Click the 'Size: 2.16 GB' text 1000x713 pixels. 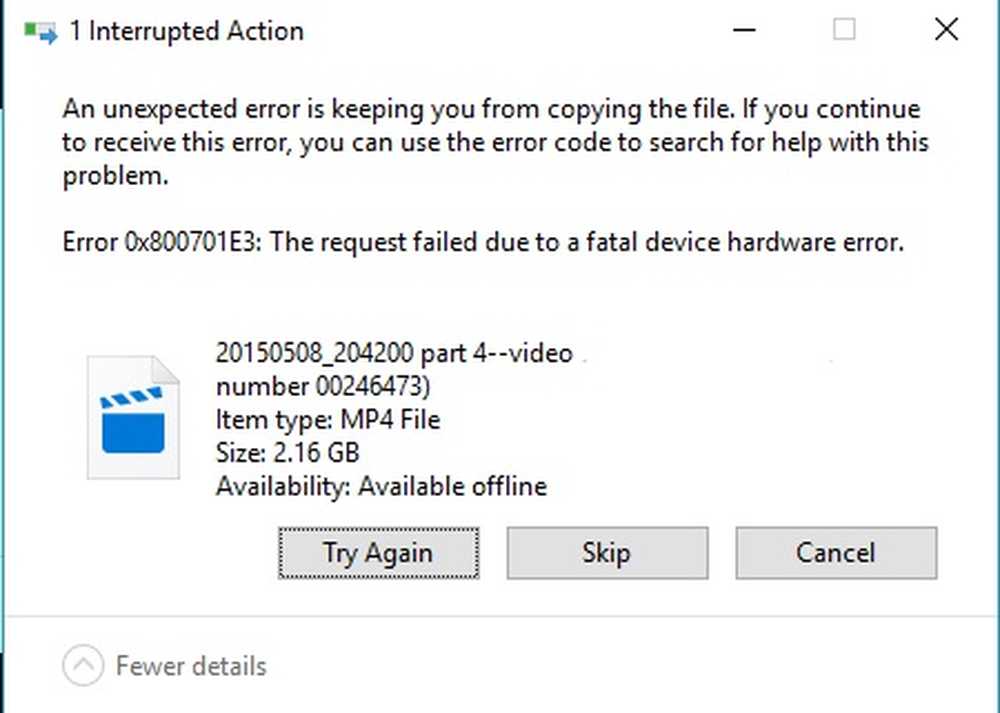click(288, 453)
